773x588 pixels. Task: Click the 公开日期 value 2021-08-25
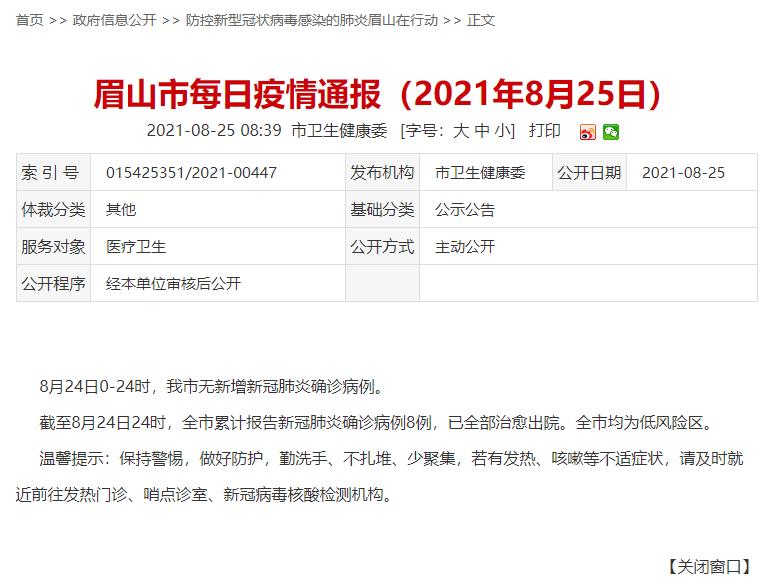pyautogui.click(x=683, y=173)
